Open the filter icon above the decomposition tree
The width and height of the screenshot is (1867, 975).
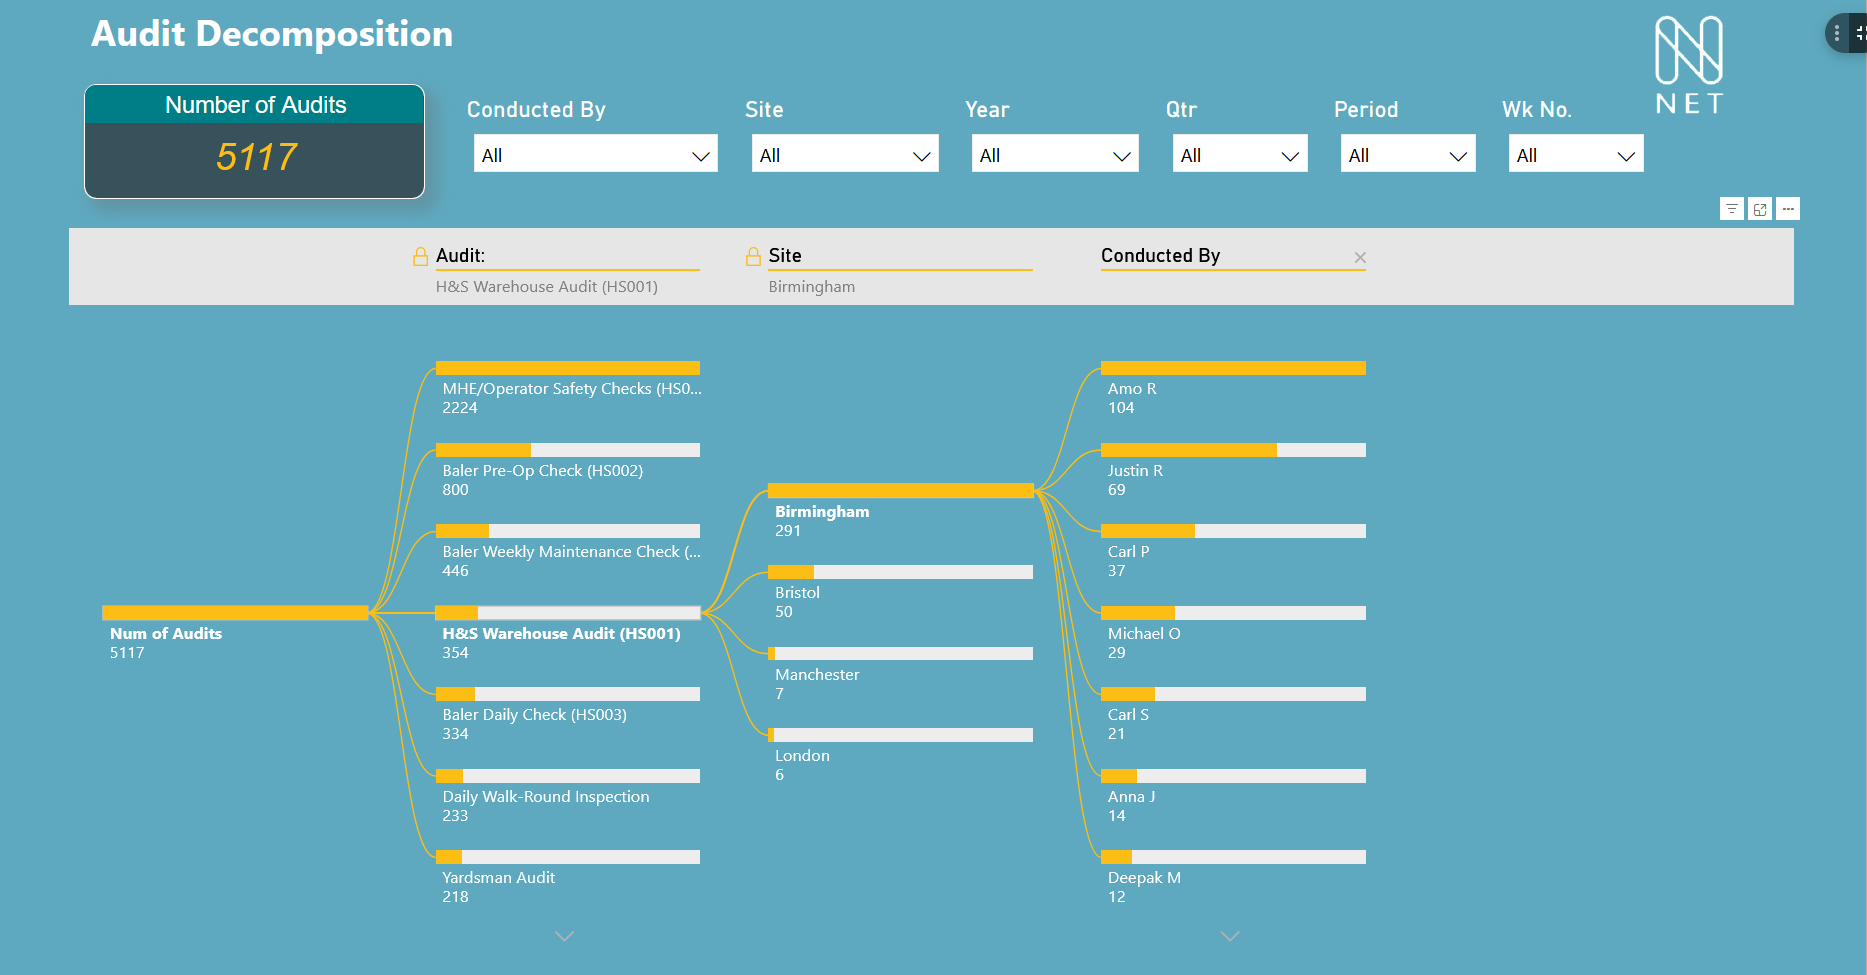point(1732,208)
